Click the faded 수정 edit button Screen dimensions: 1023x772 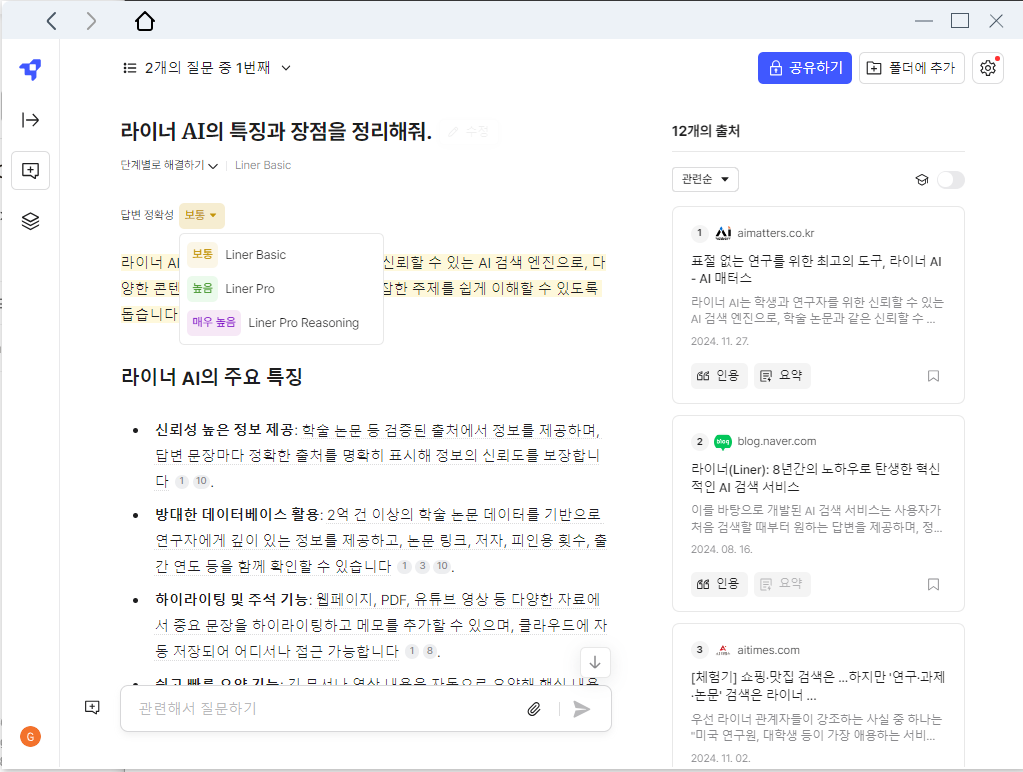click(x=469, y=132)
